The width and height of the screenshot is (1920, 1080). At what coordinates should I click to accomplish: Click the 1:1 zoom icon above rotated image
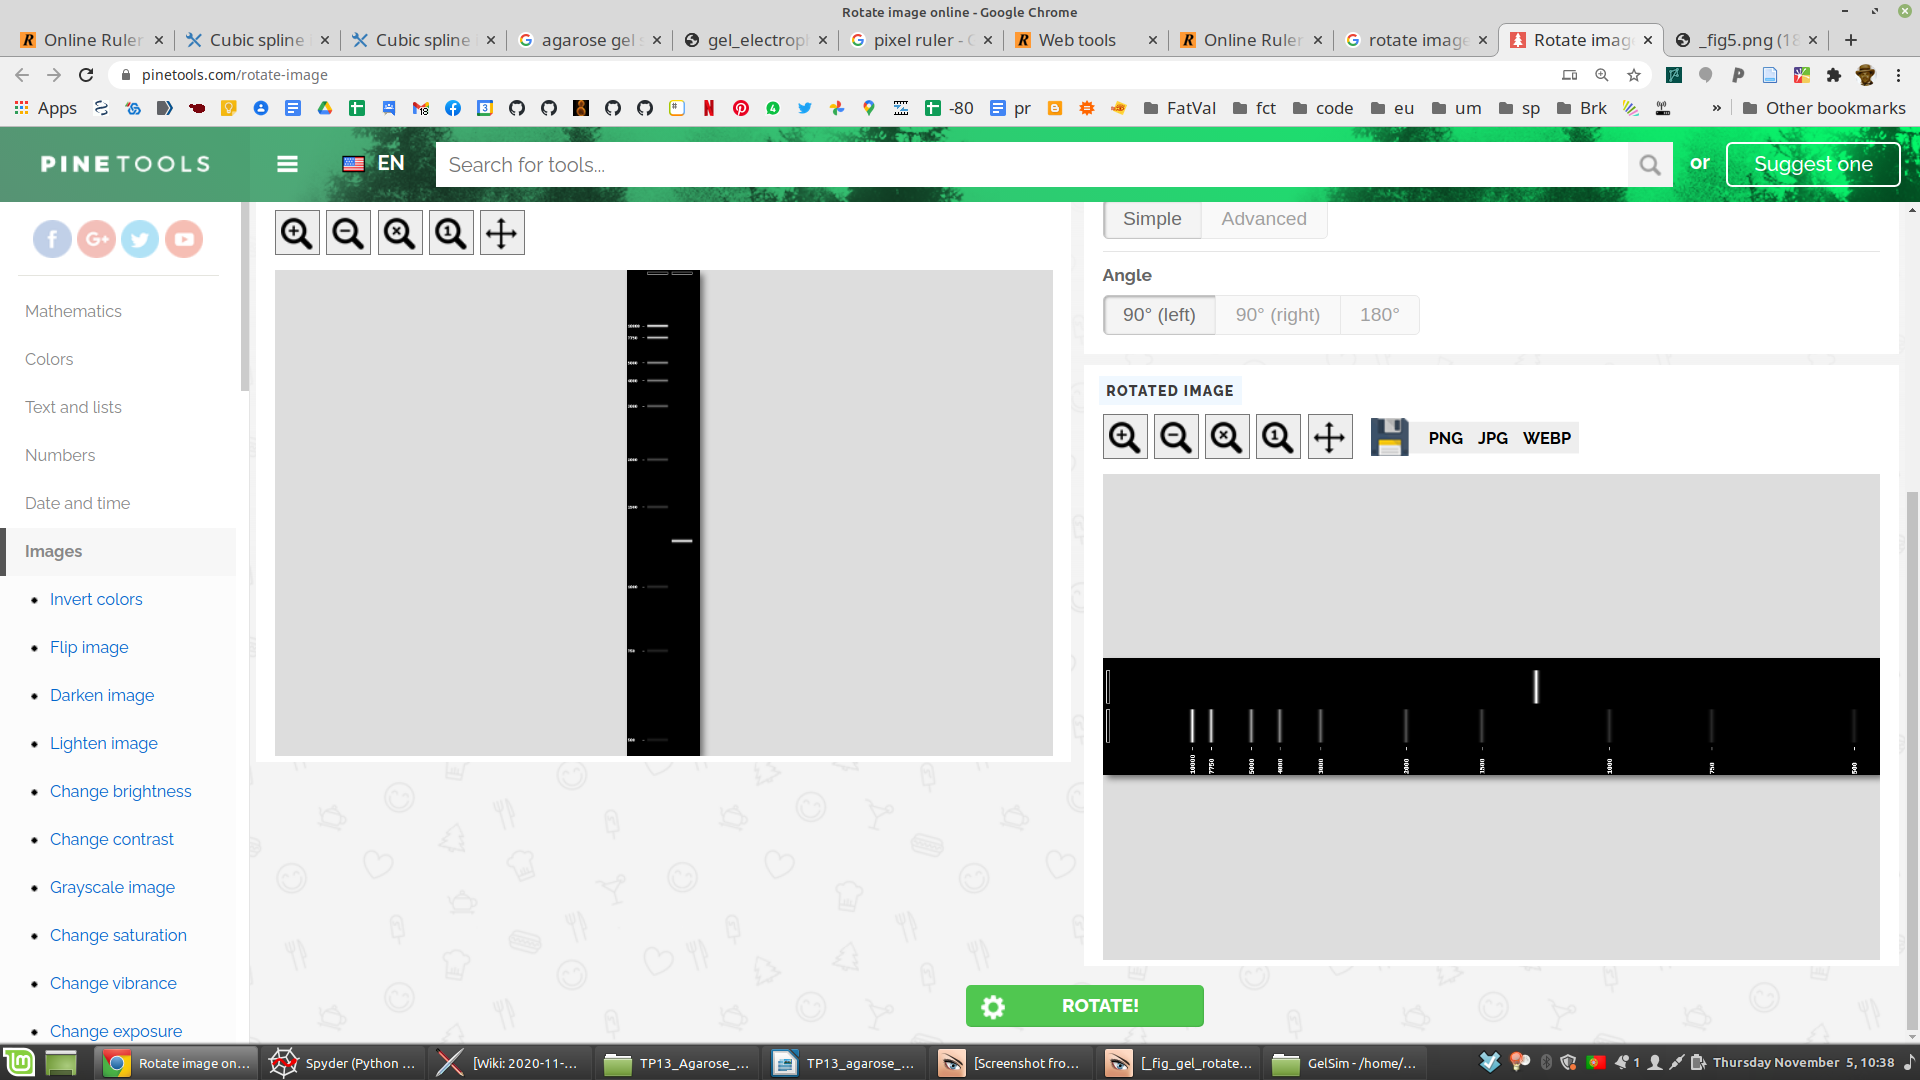point(1277,437)
